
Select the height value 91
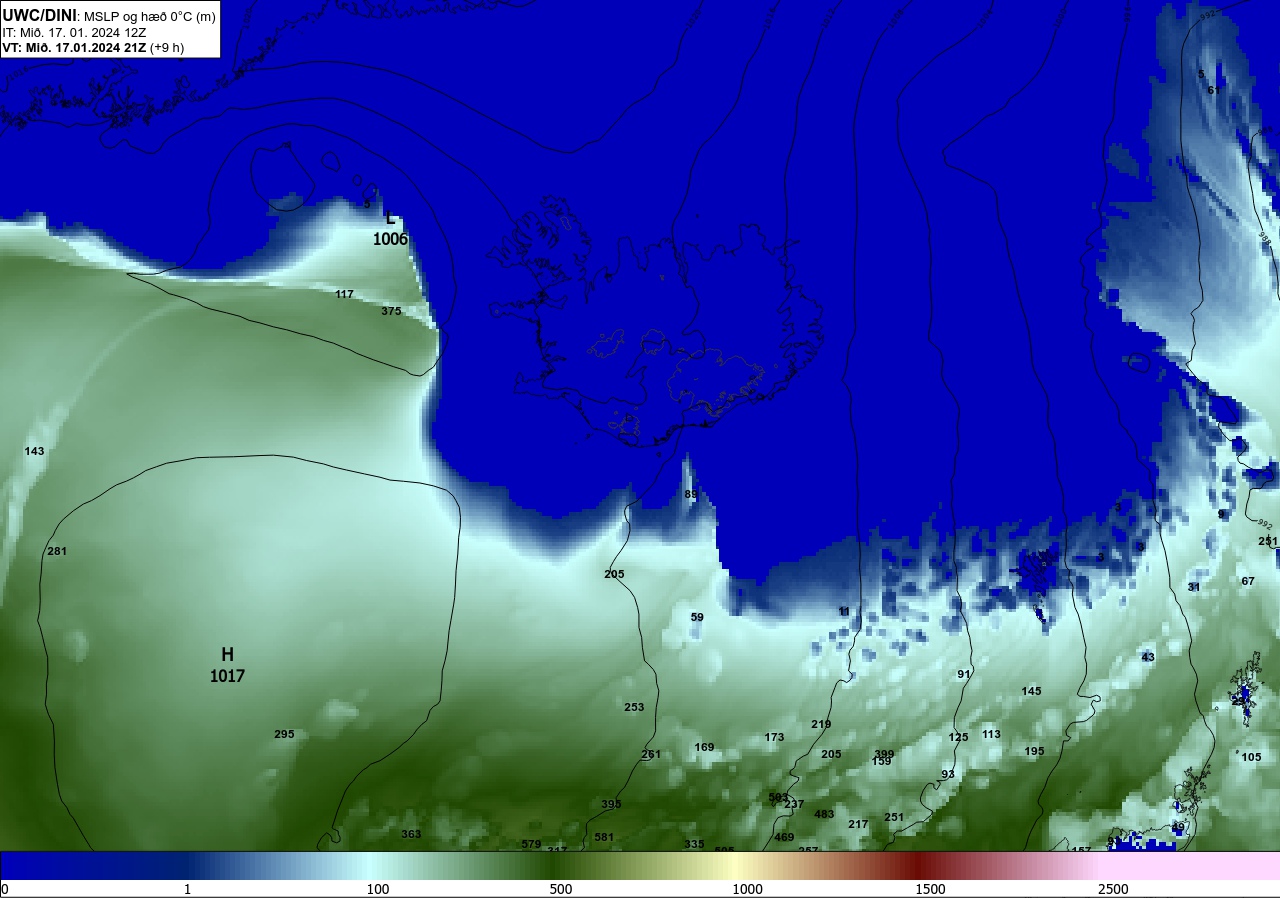(x=964, y=674)
